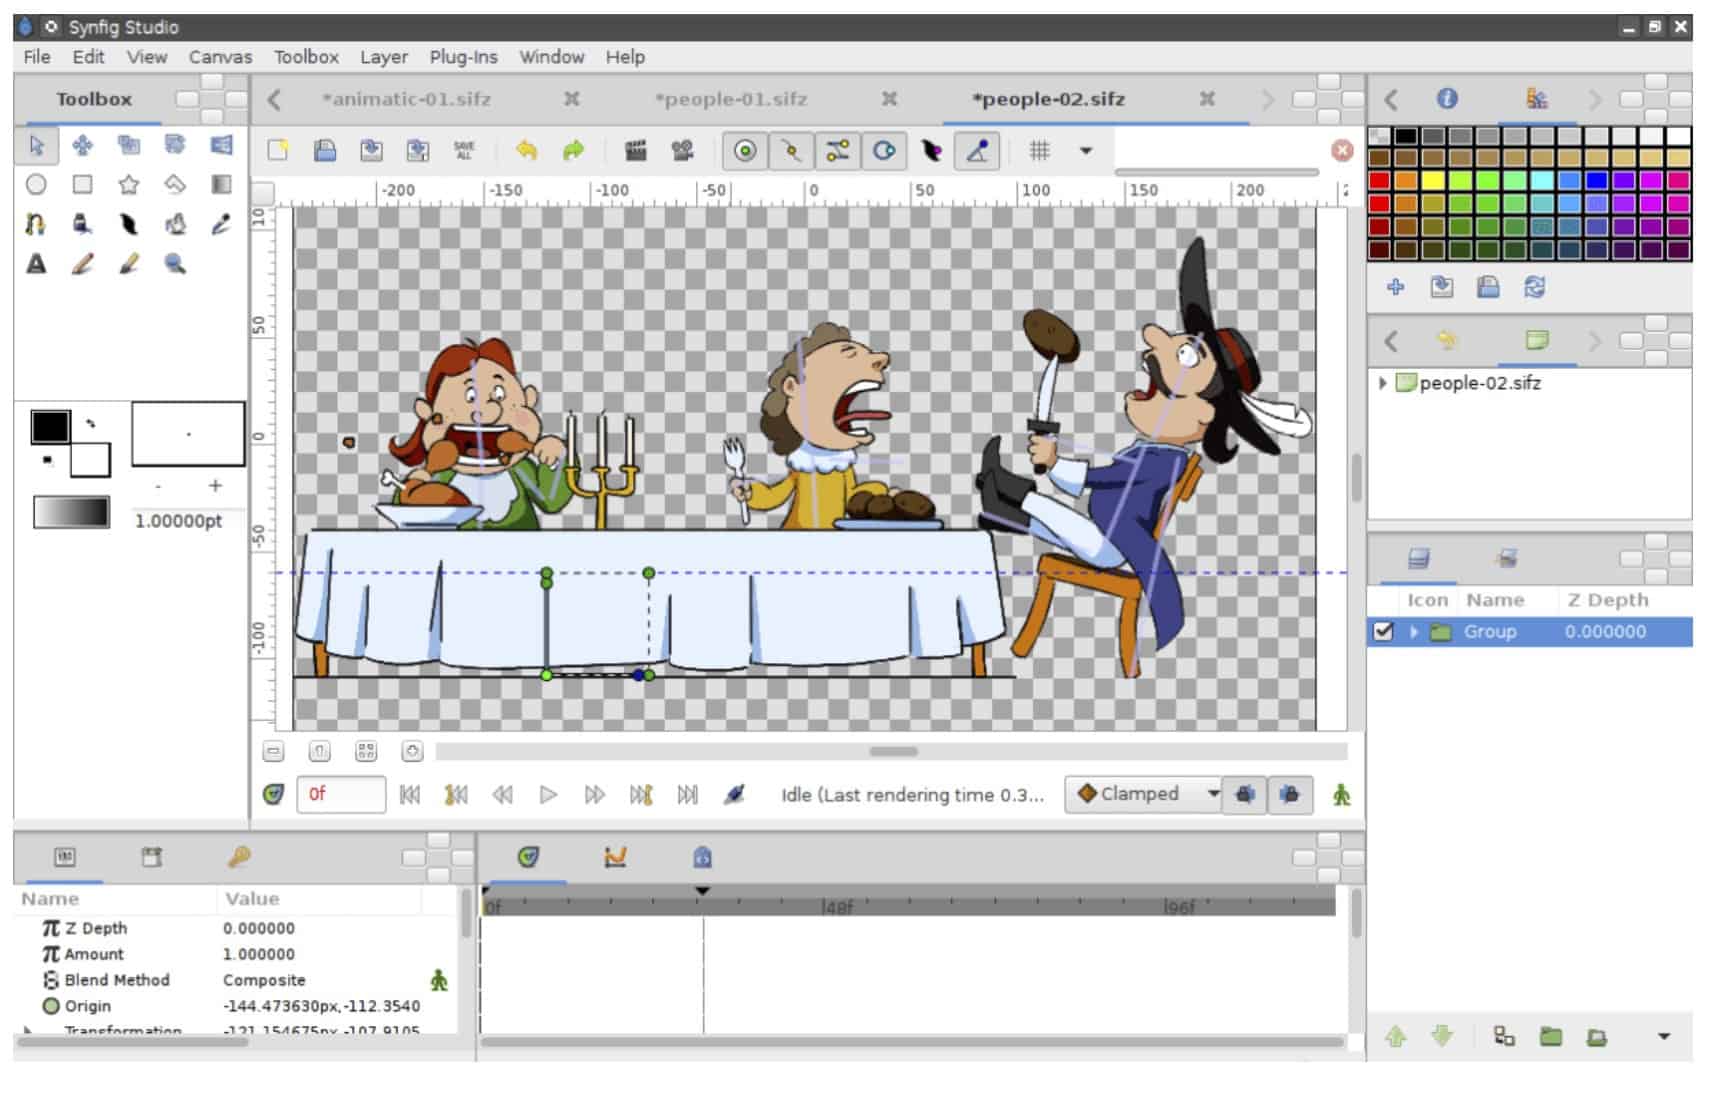Select the Scale tool
The image size is (1710, 1094).
coord(128,146)
